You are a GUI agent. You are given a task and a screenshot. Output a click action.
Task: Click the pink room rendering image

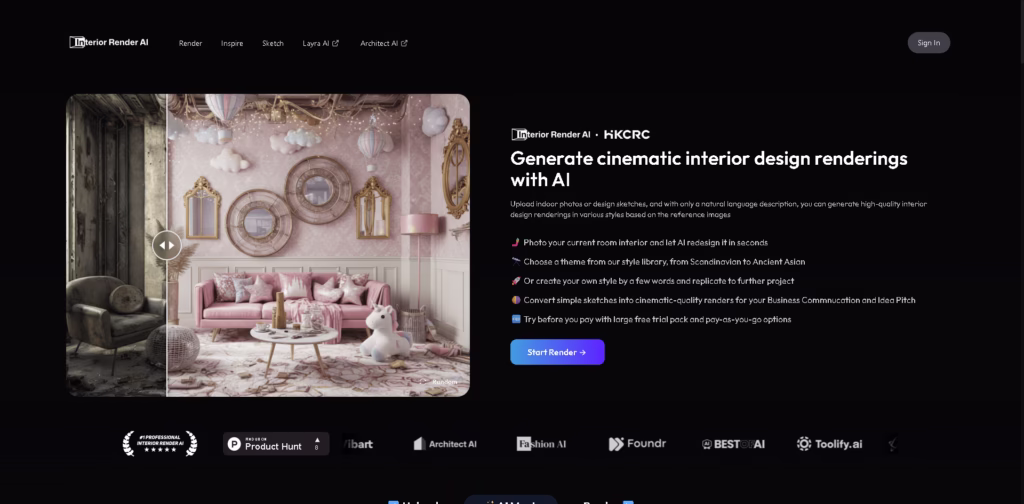[x=320, y=245]
